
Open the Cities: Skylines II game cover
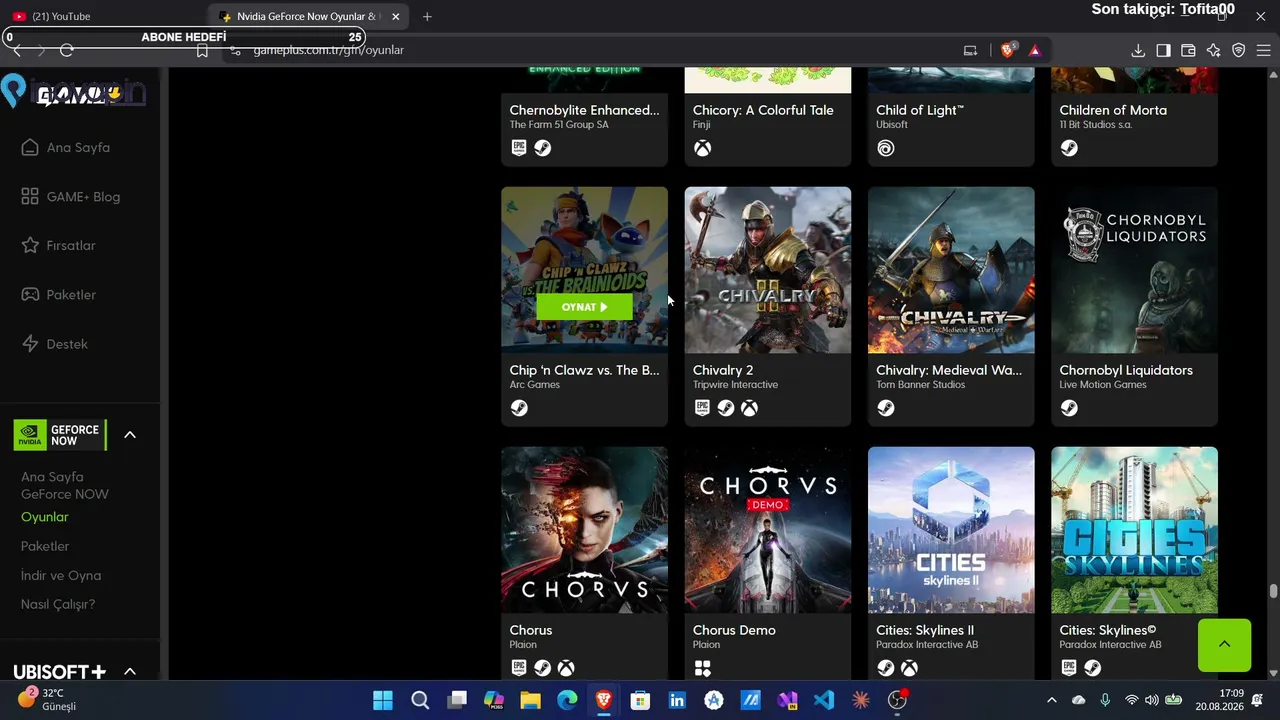click(x=951, y=530)
